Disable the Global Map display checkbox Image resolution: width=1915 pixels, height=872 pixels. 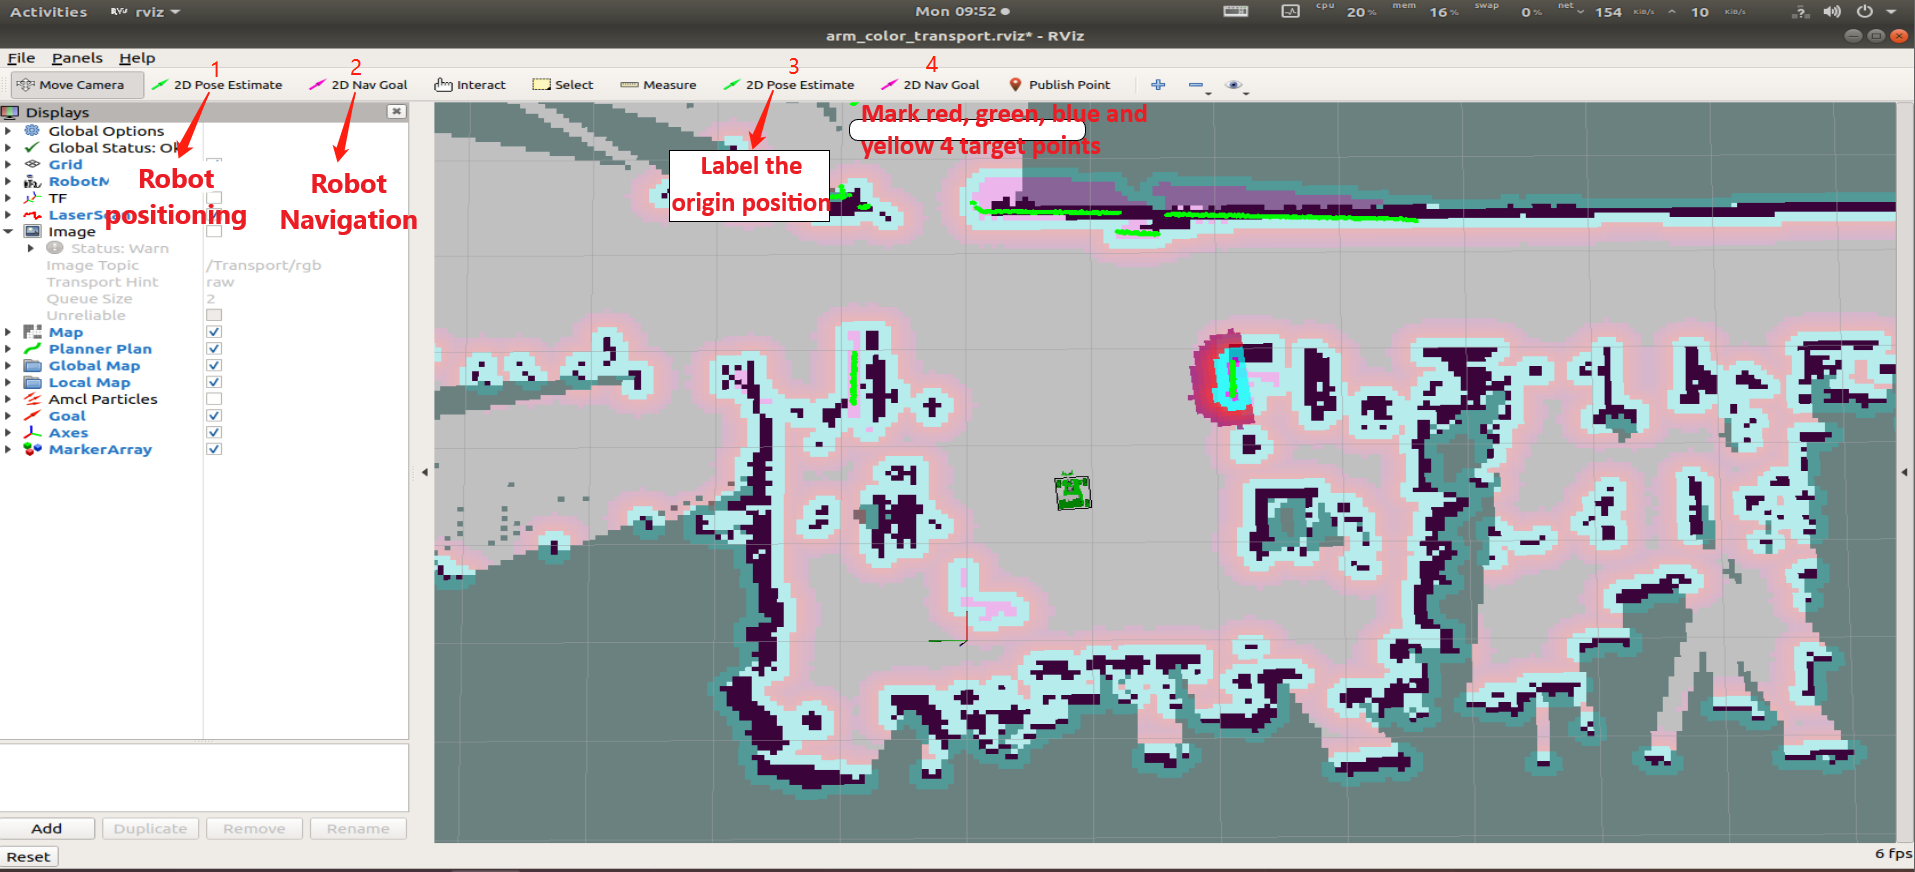(214, 366)
